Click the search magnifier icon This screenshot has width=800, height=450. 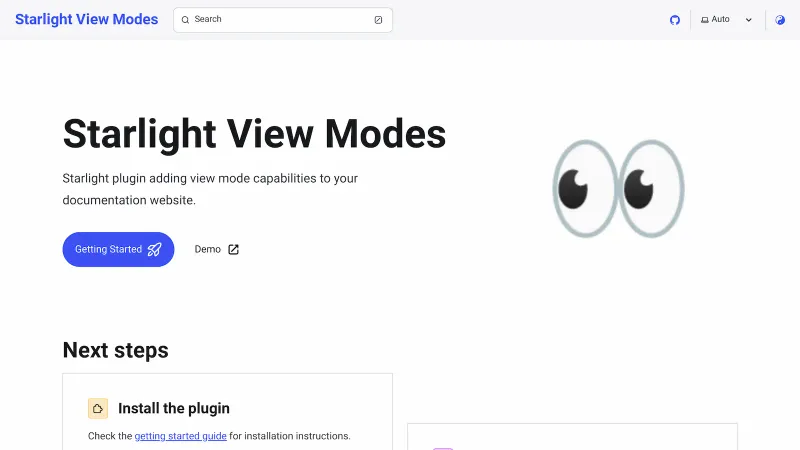[185, 20]
